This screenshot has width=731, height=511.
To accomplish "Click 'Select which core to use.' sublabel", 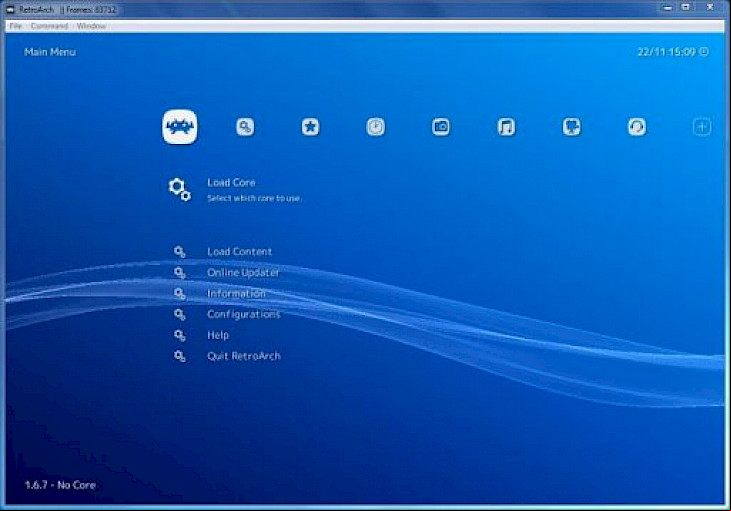I will (254, 198).
